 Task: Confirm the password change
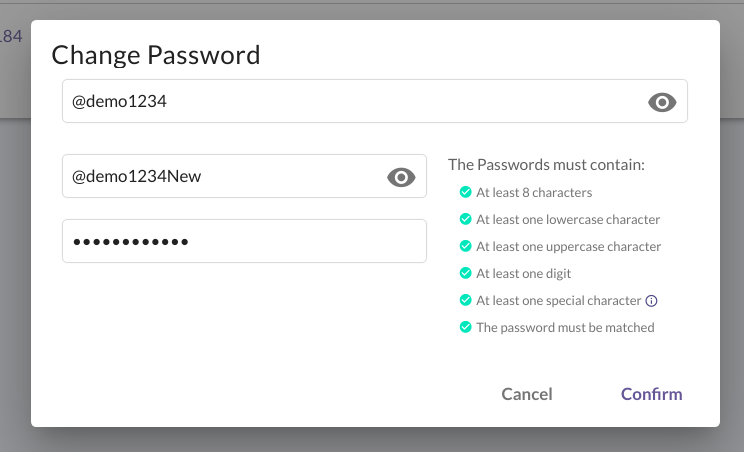(651, 394)
